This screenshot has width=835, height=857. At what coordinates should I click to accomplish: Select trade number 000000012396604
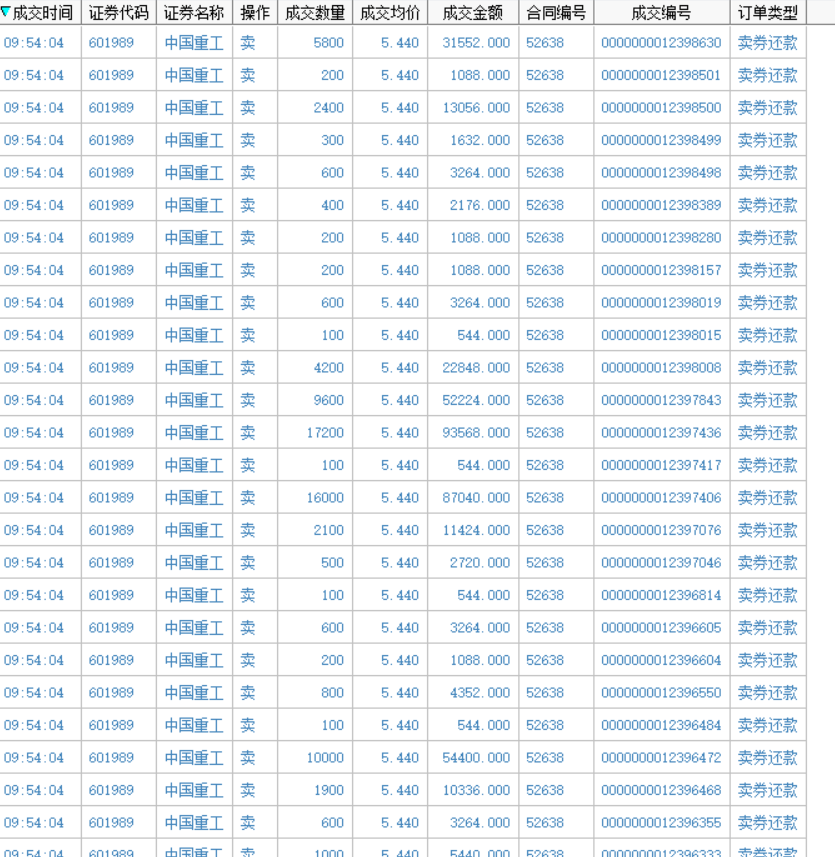pyautogui.click(x=661, y=660)
